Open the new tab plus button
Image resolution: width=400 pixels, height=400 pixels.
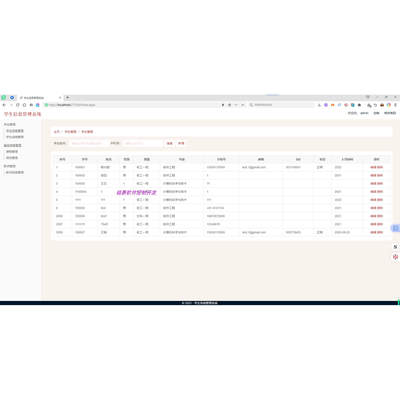click(x=67, y=97)
